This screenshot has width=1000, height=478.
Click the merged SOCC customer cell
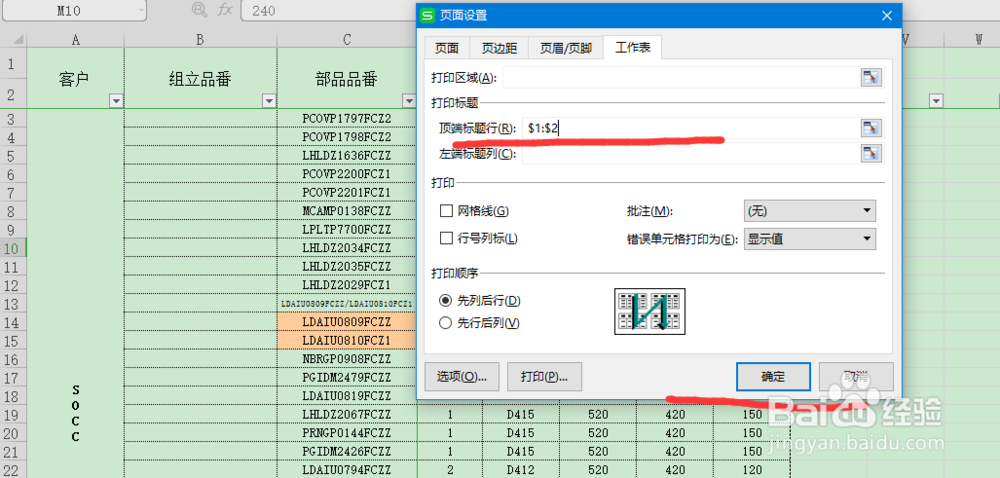tap(75, 294)
